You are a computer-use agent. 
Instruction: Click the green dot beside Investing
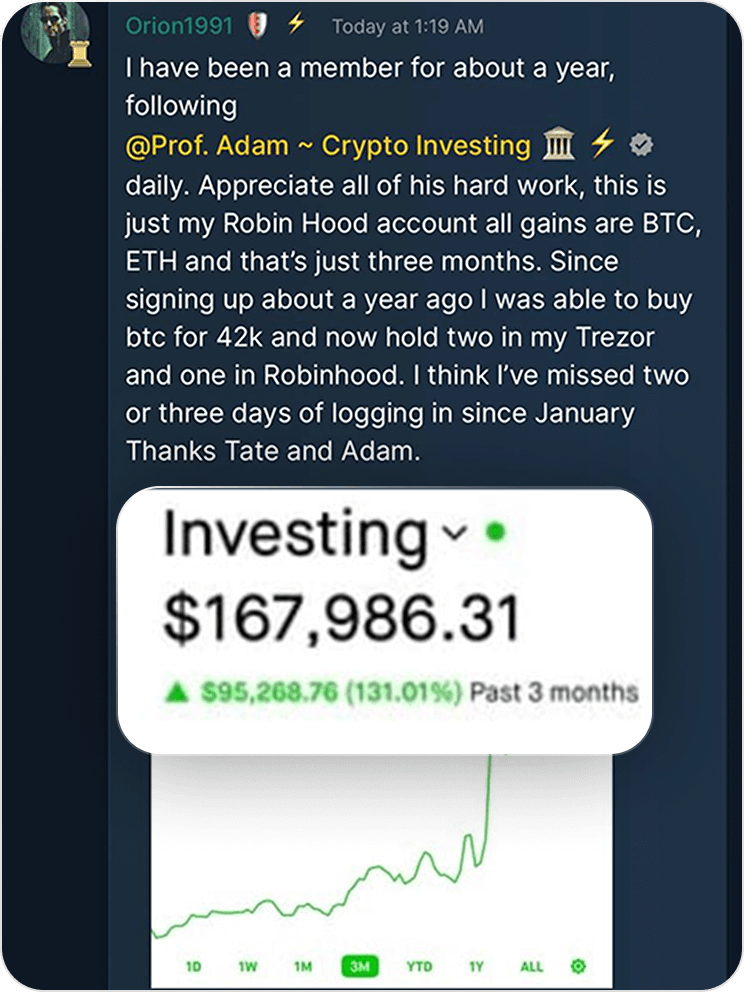coord(493,534)
